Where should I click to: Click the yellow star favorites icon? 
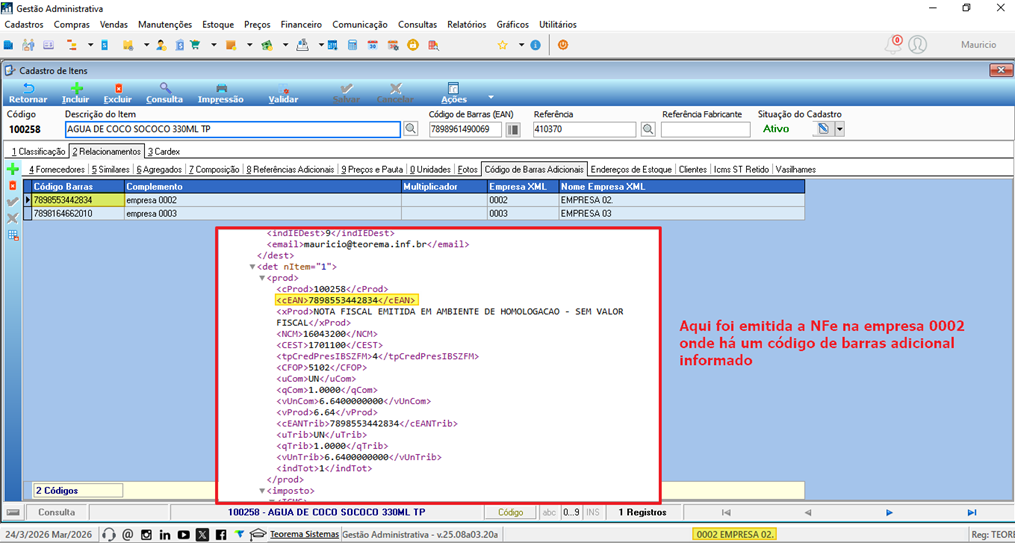click(x=502, y=45)
